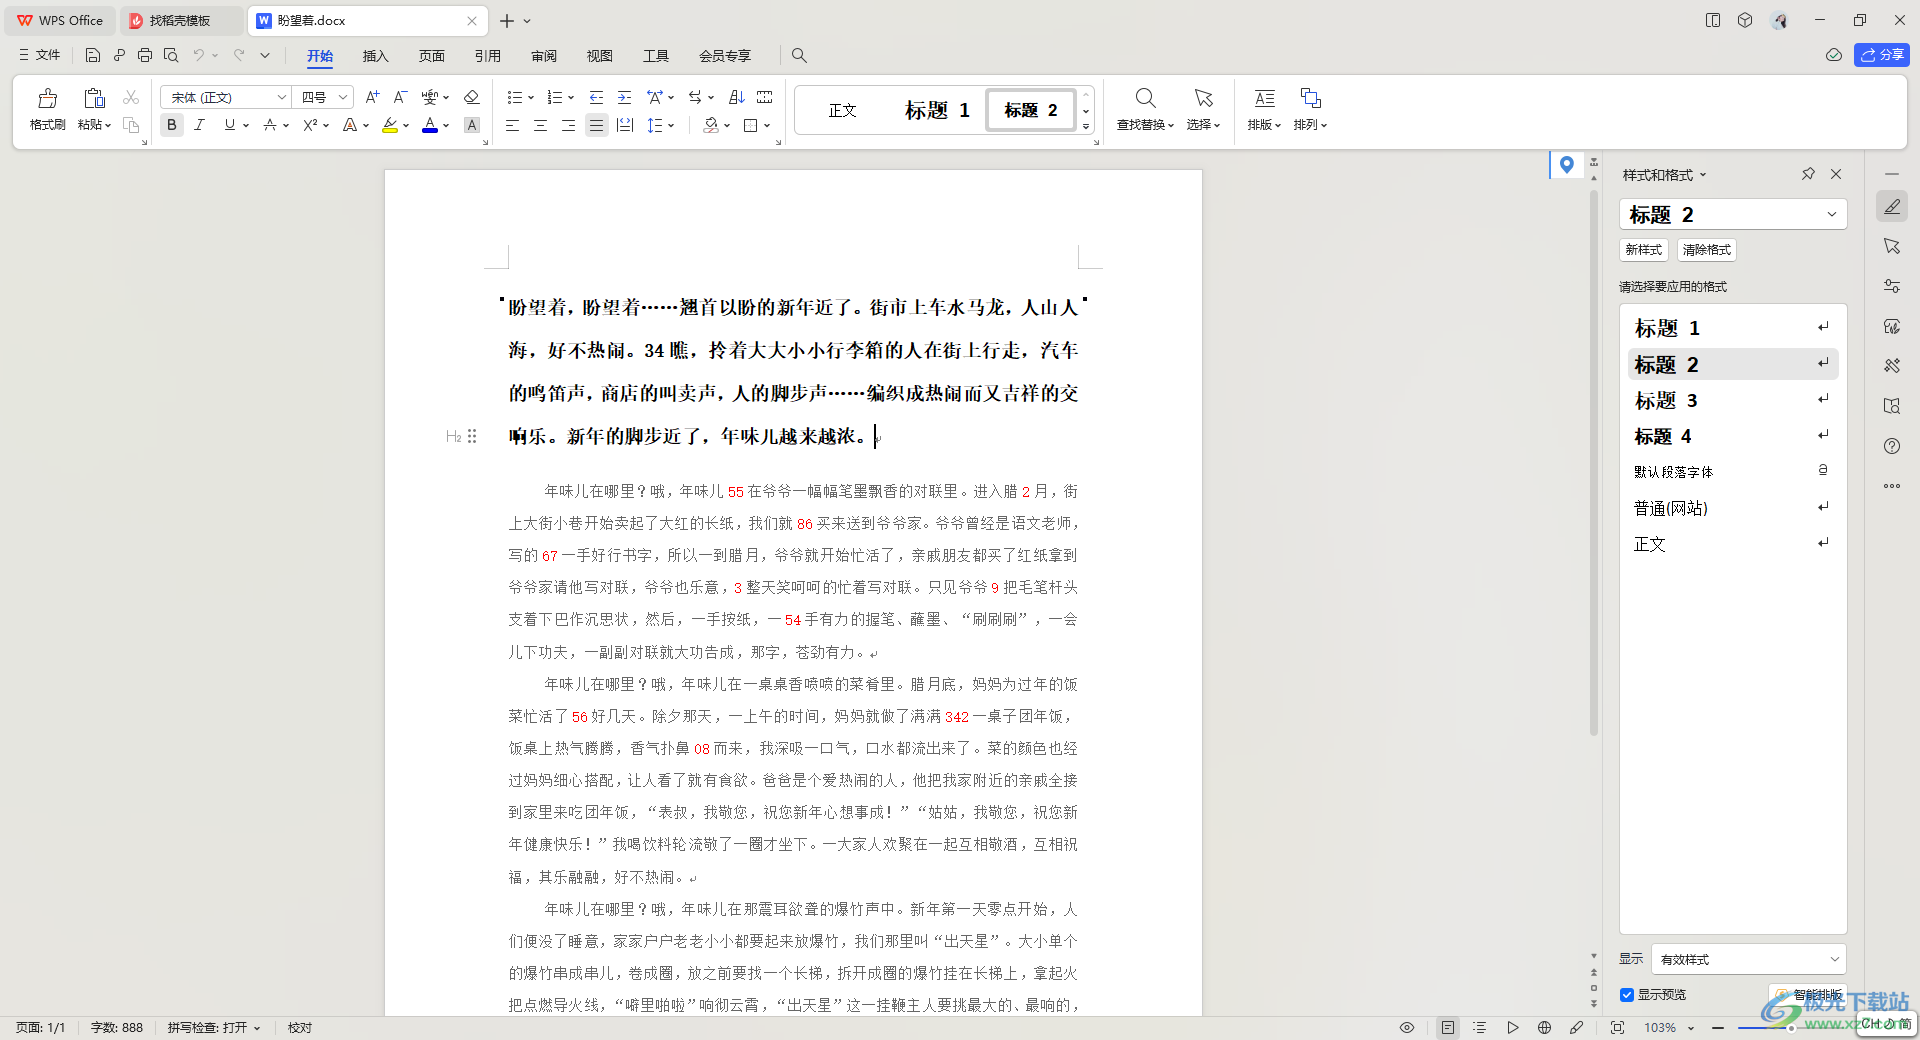Click the Print icon in the quick toolbar
The height and width of the screenshot is (1040, 1920).
(x=145, y=55)
